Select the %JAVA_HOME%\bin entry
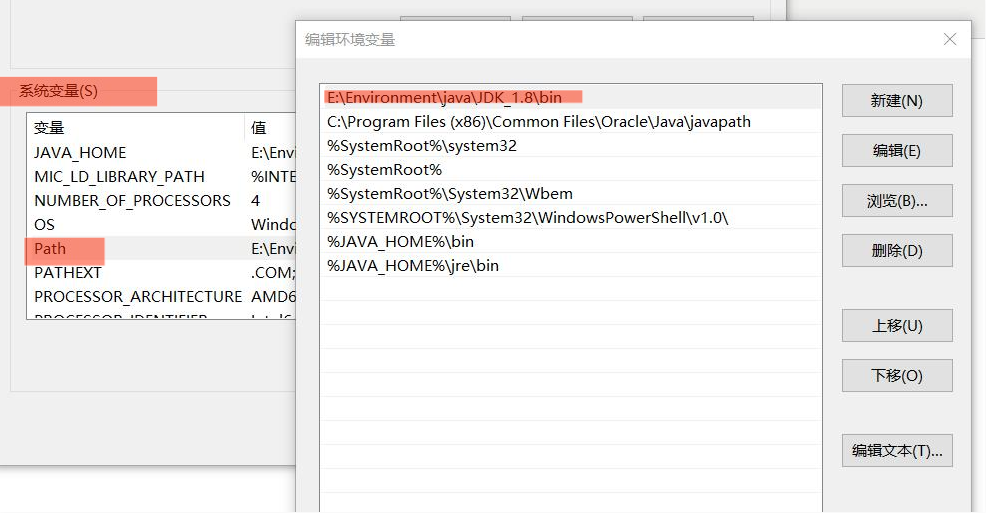 pyautogui.click(x=400, y=242)
